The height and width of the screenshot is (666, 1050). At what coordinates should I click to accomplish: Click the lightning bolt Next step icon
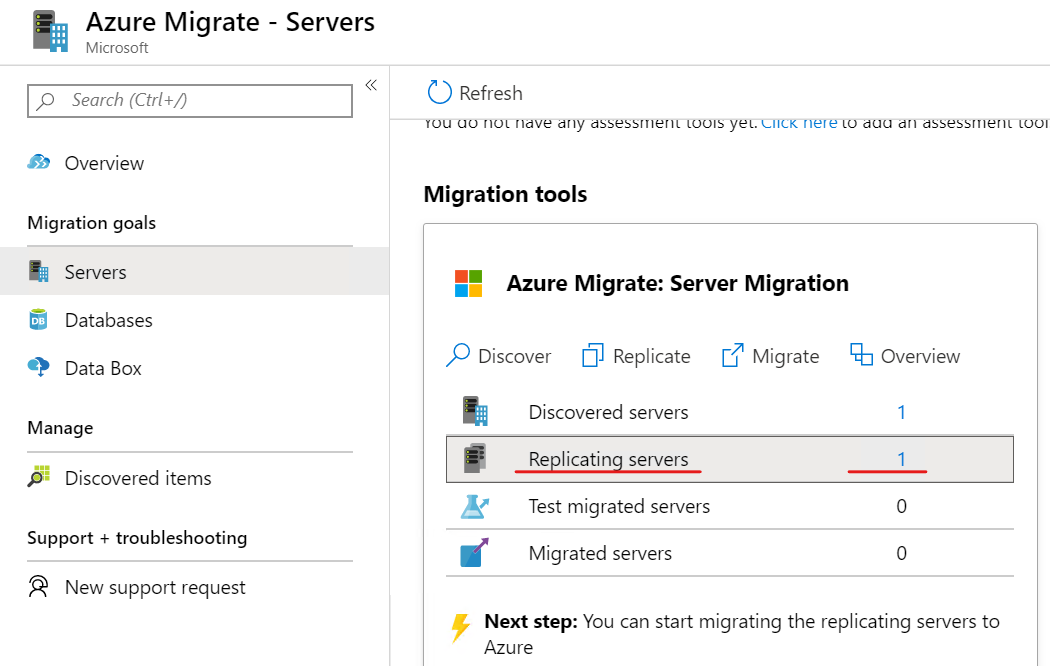click(461, 628)
